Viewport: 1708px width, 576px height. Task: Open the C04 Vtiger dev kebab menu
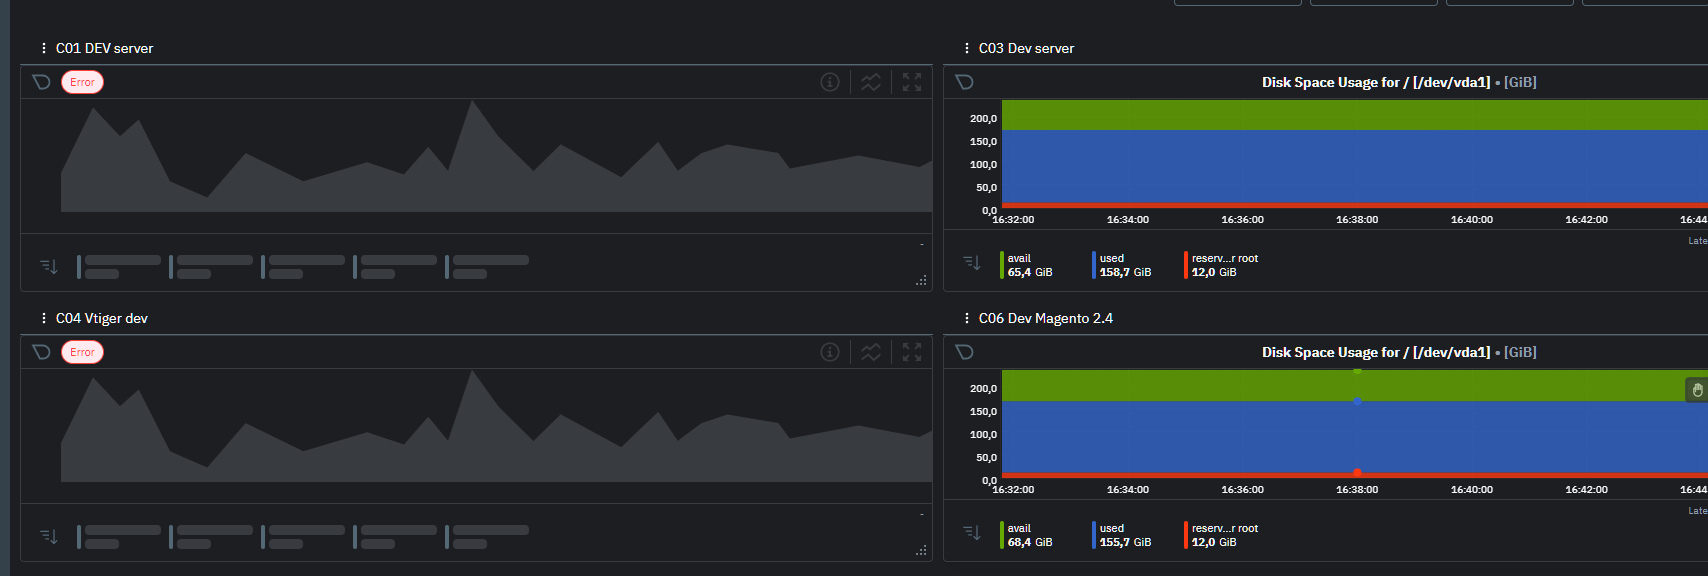(x=43, y=318)
